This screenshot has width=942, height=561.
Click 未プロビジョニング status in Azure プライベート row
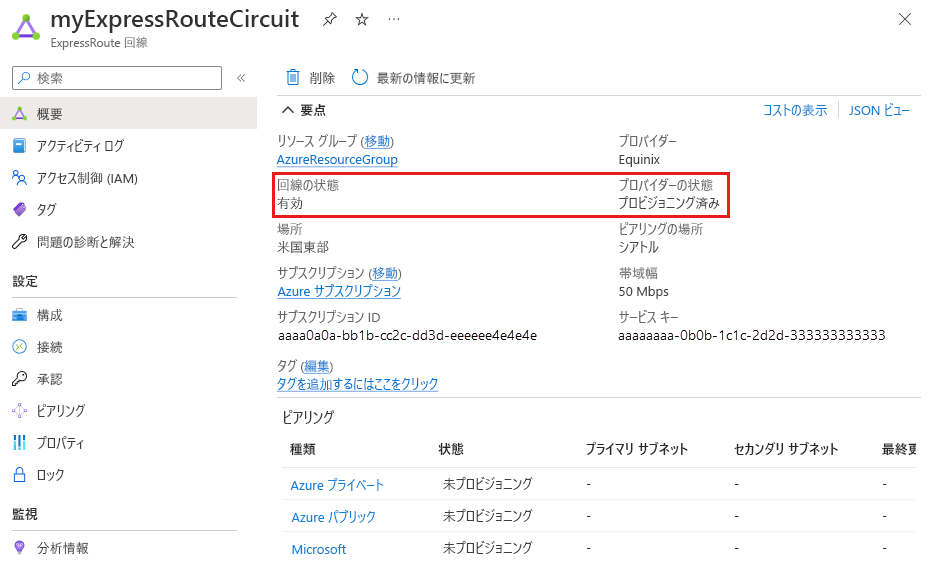coord(488,484)
